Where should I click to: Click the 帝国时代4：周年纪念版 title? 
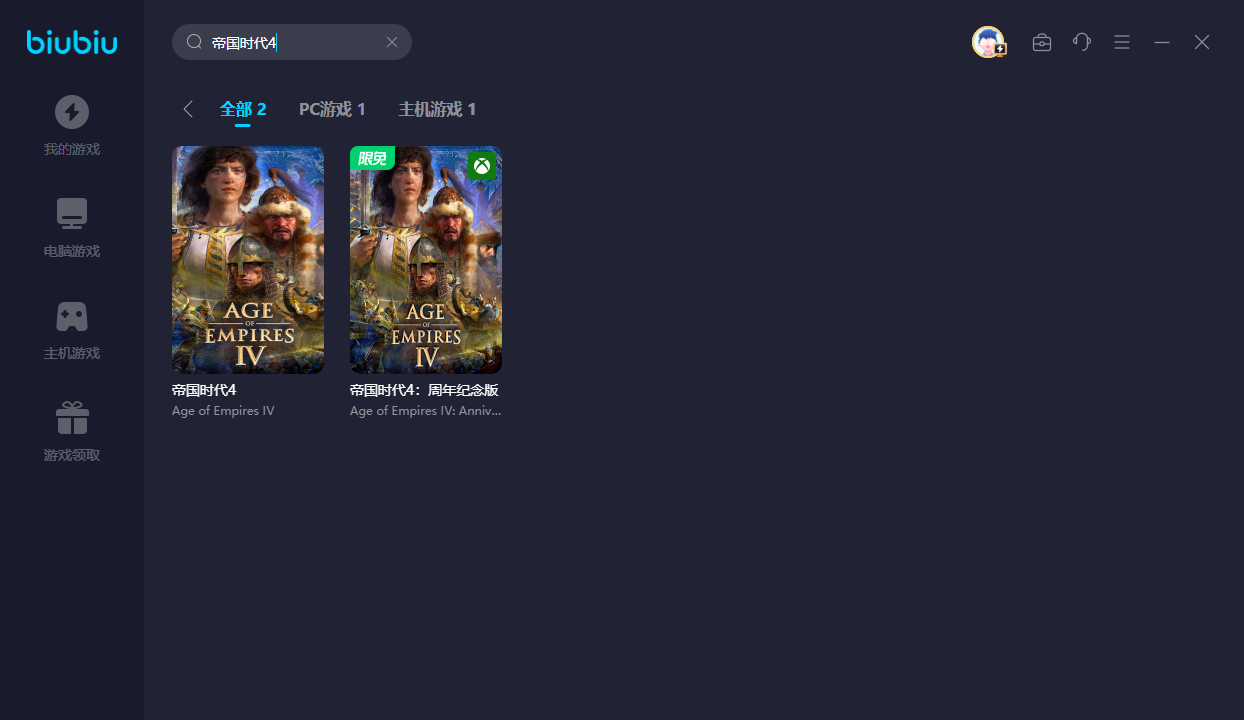[424, 391]
